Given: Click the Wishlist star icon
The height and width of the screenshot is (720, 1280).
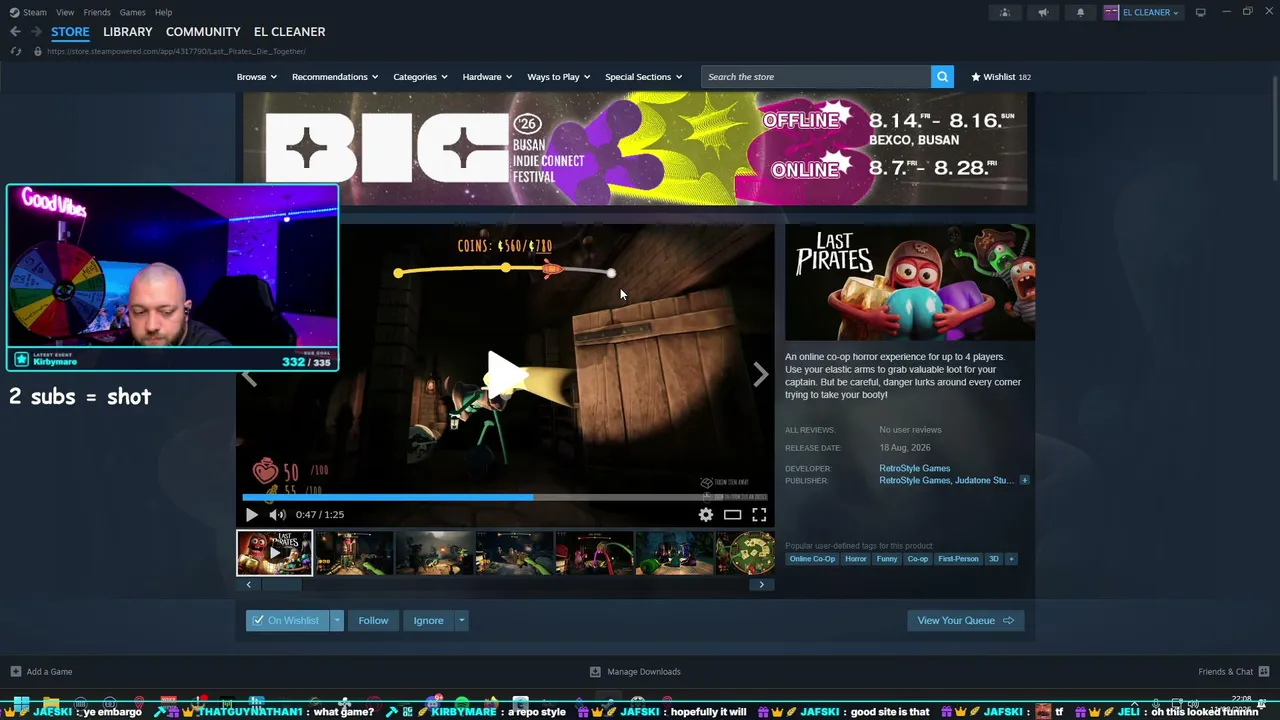Looking at the screenshot, I should (x=976, y=77).
